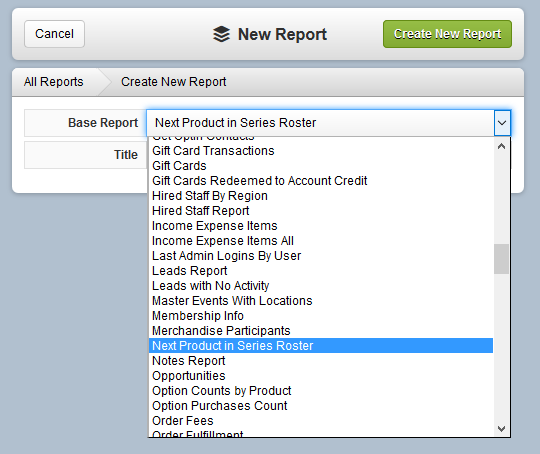Screen dimensions: 540x454
Task: Select Hired Staff By Region
Action: click(x=321, y=196)
